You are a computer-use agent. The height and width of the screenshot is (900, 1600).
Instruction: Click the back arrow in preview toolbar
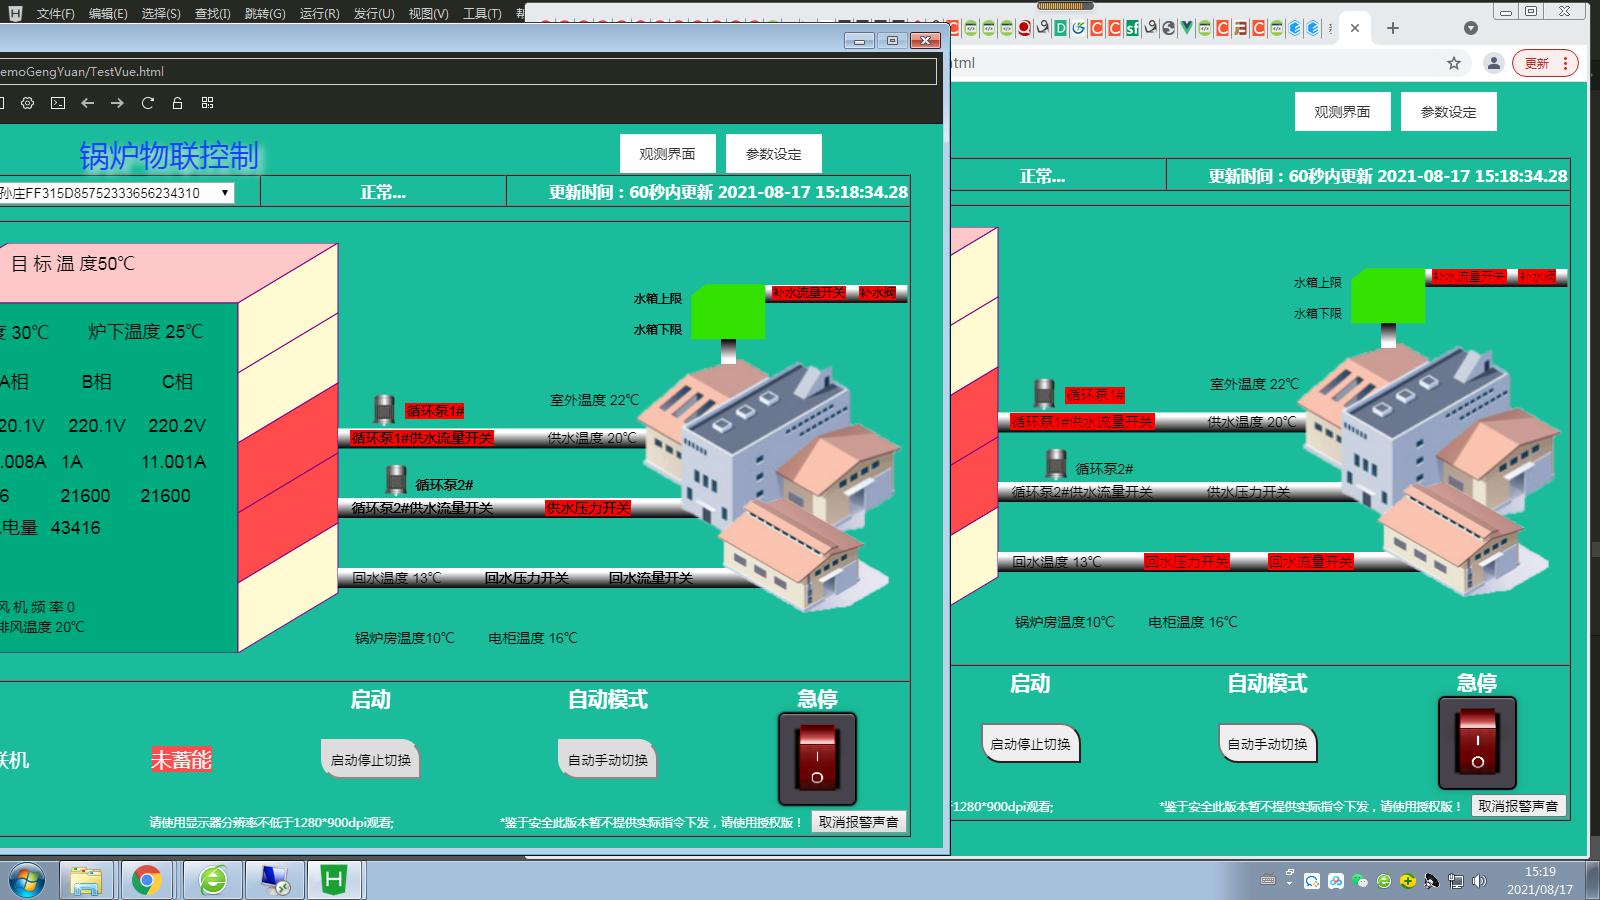click(88, 103)
